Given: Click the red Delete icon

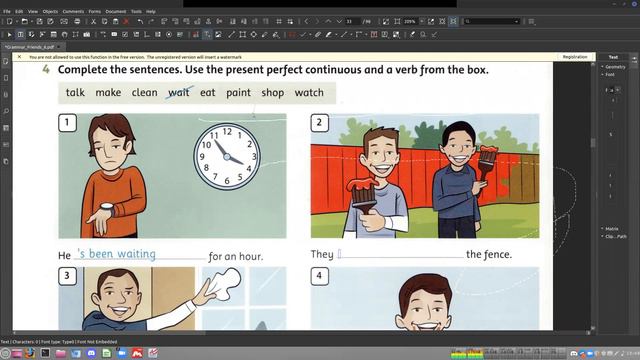Looking at the screenshot, I should tap(126, 21).
